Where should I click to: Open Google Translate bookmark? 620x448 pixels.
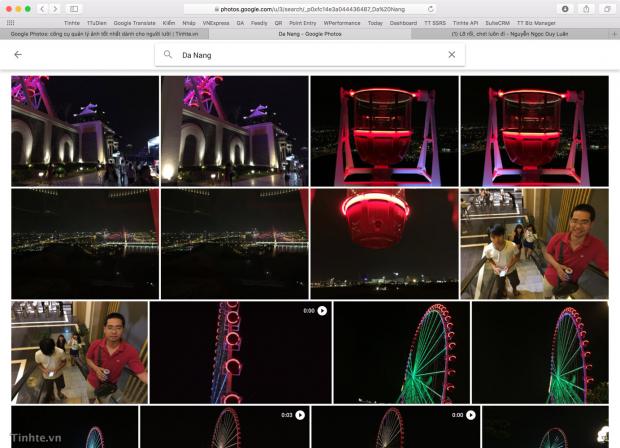point(135,22)
